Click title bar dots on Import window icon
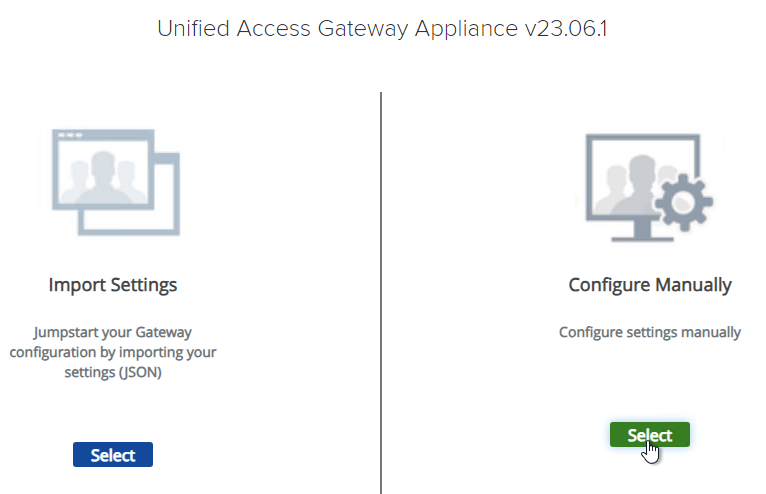Screen dimensions: 766x494 coord(70,135)
